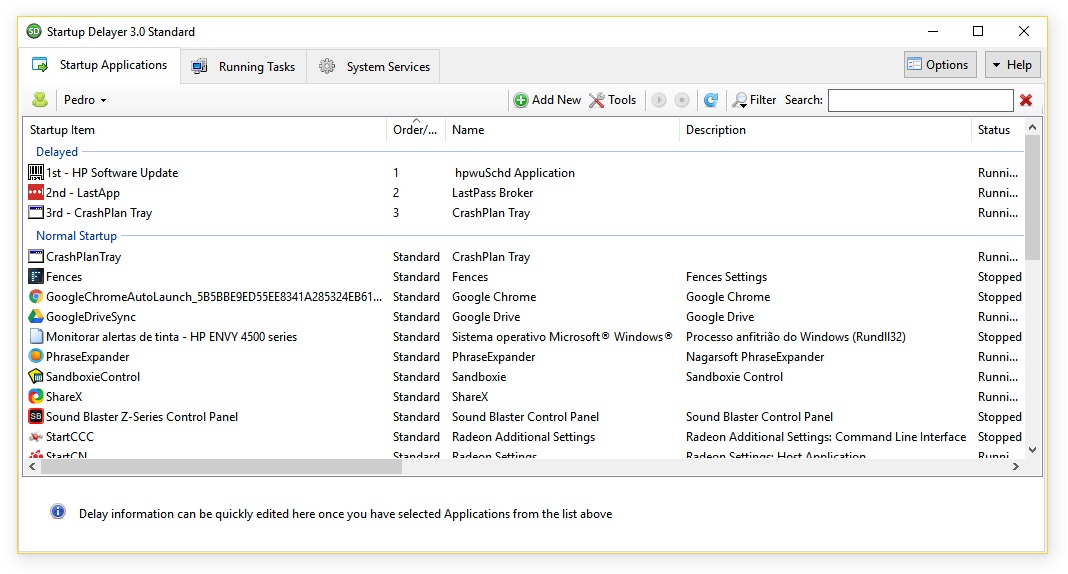Click the horizontal scrollbar left arrow
The height and width of the screenshot is (574, 1068).
point(32,466)
